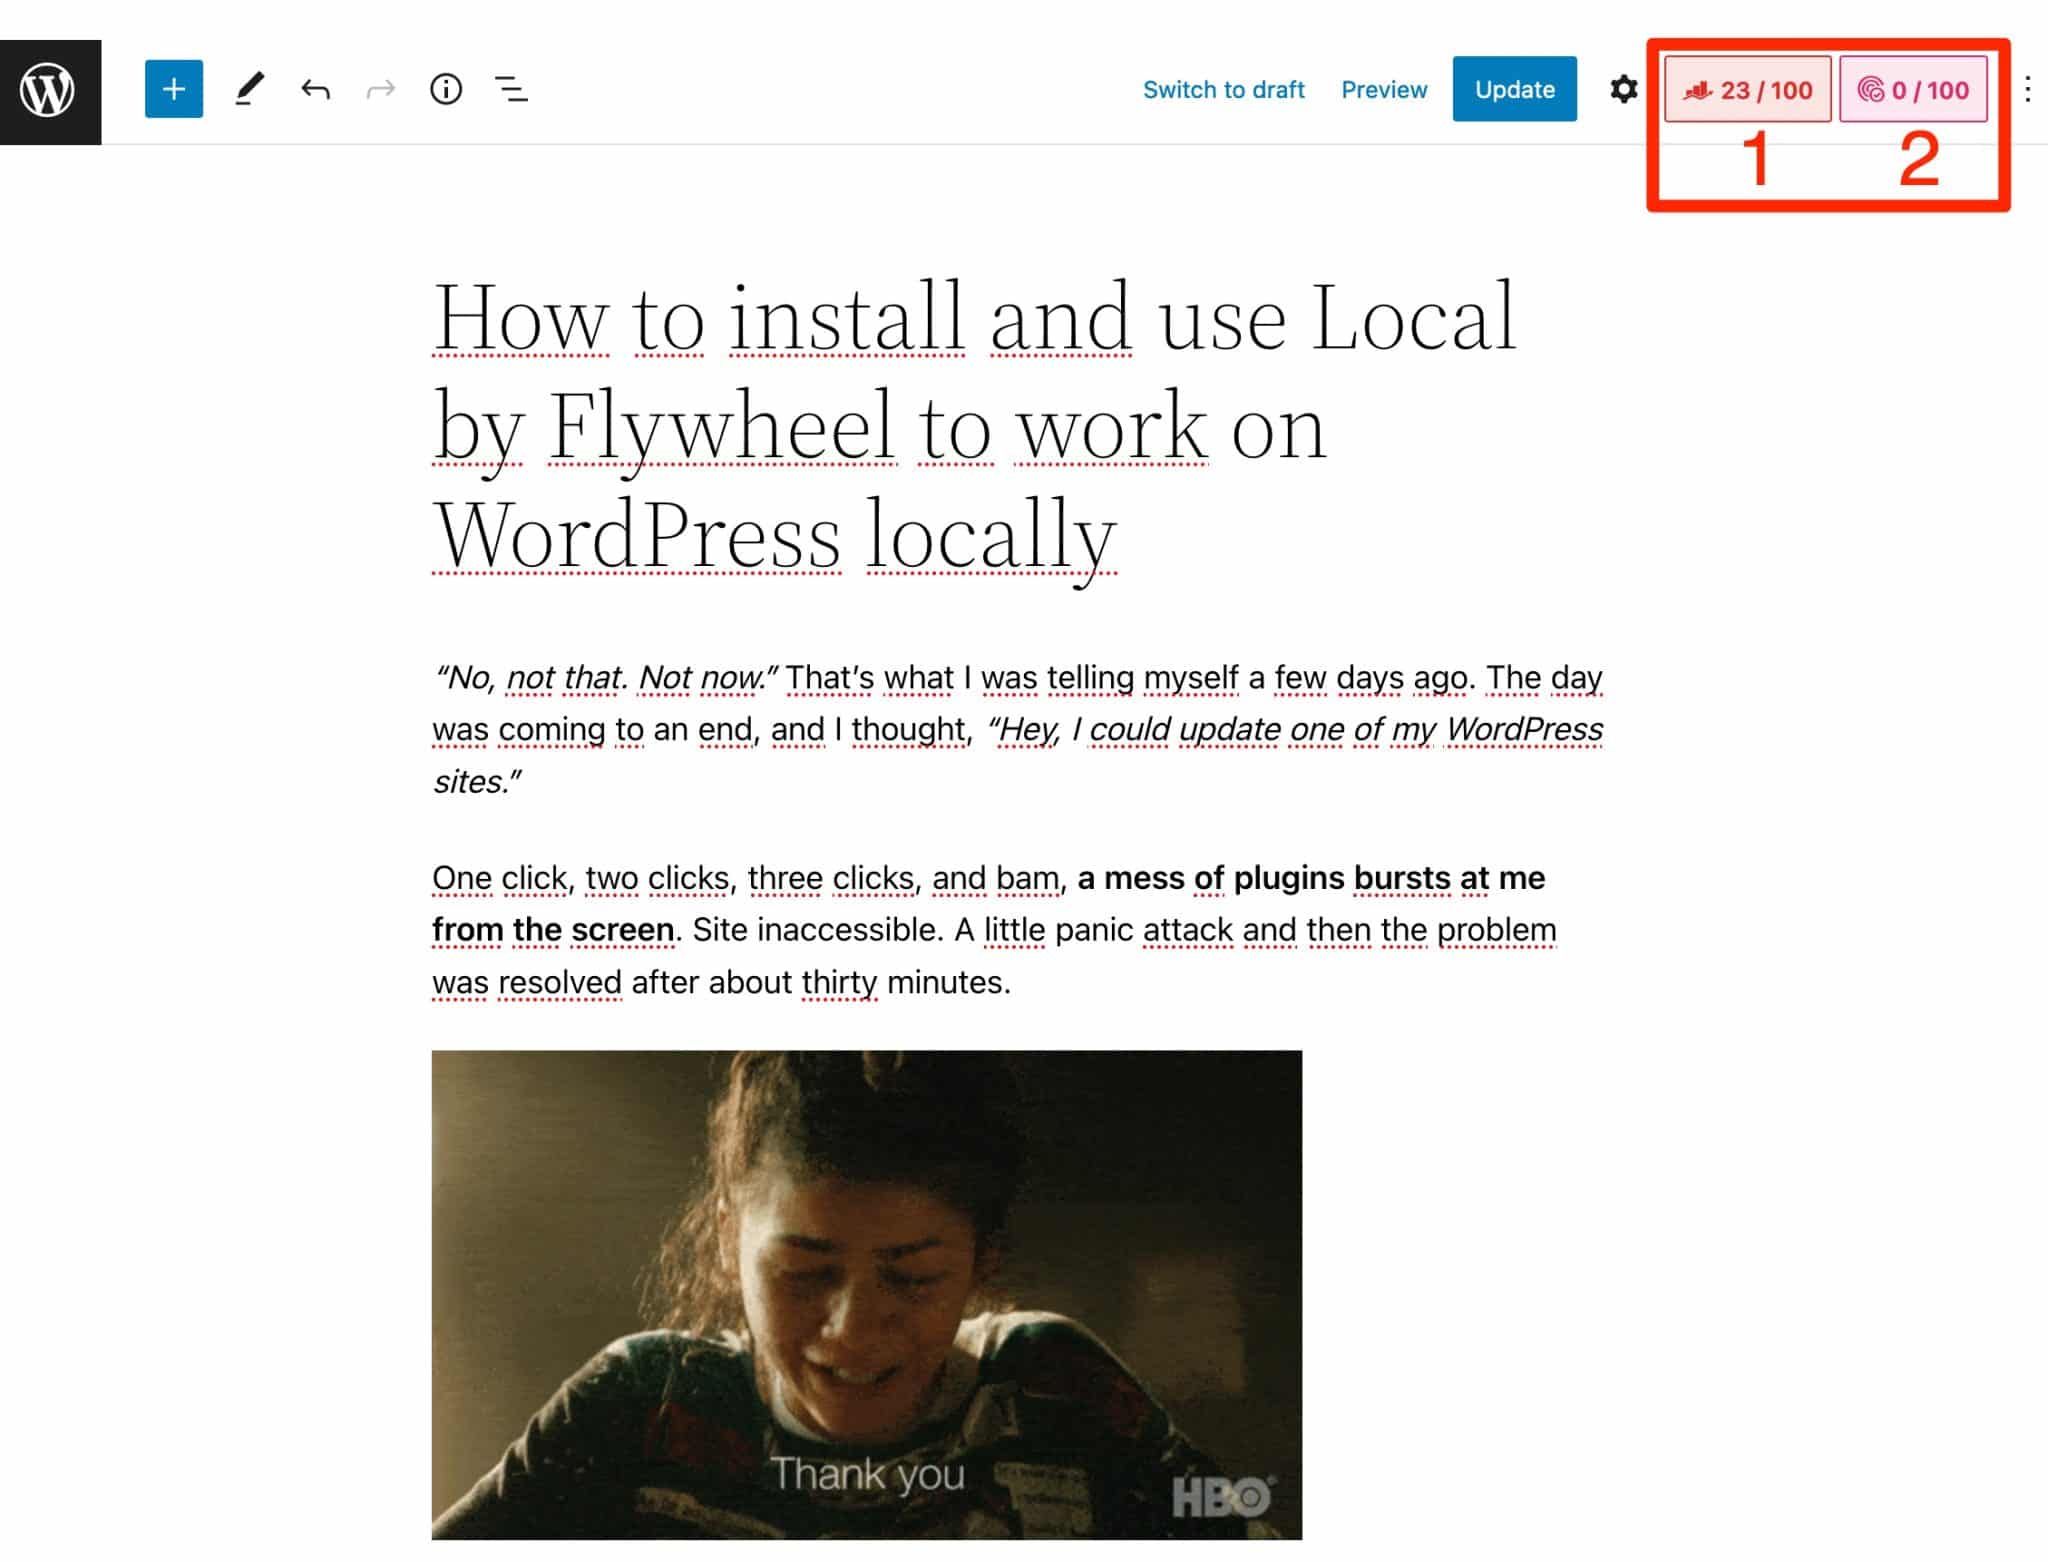Click the undo arrow icon

click(x=313, y=90)
